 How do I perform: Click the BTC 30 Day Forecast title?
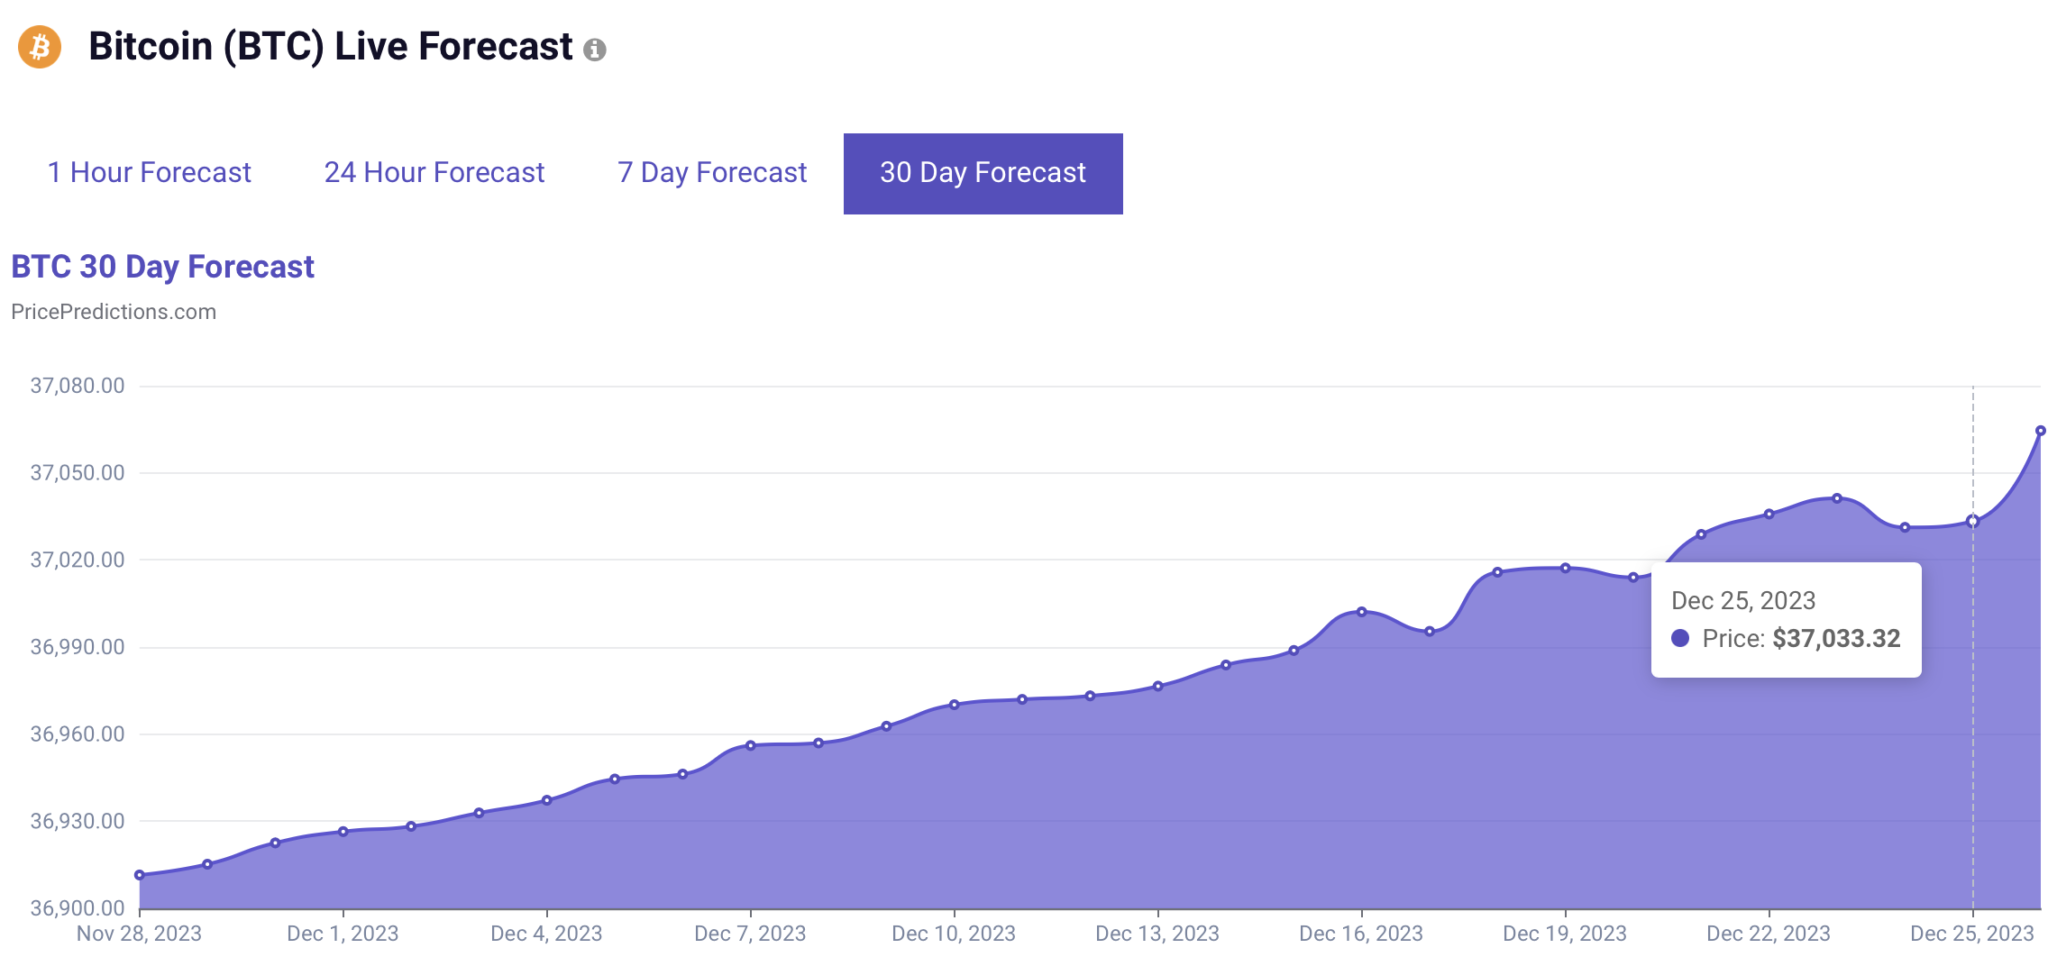pyautogui.click(x=163, y=267)
